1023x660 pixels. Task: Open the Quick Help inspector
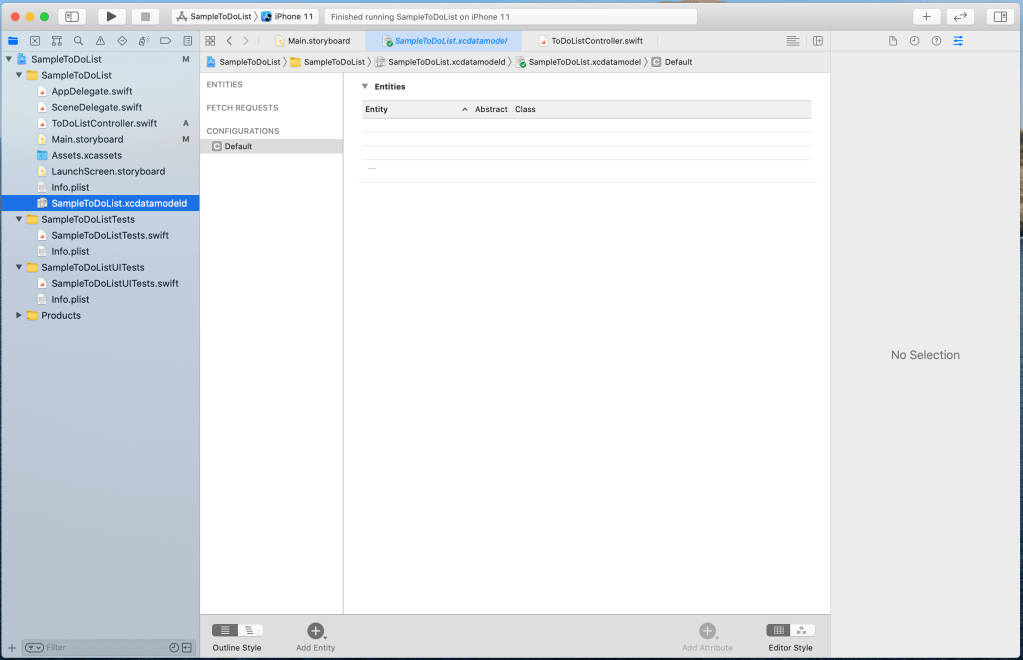tap(936, 41)
